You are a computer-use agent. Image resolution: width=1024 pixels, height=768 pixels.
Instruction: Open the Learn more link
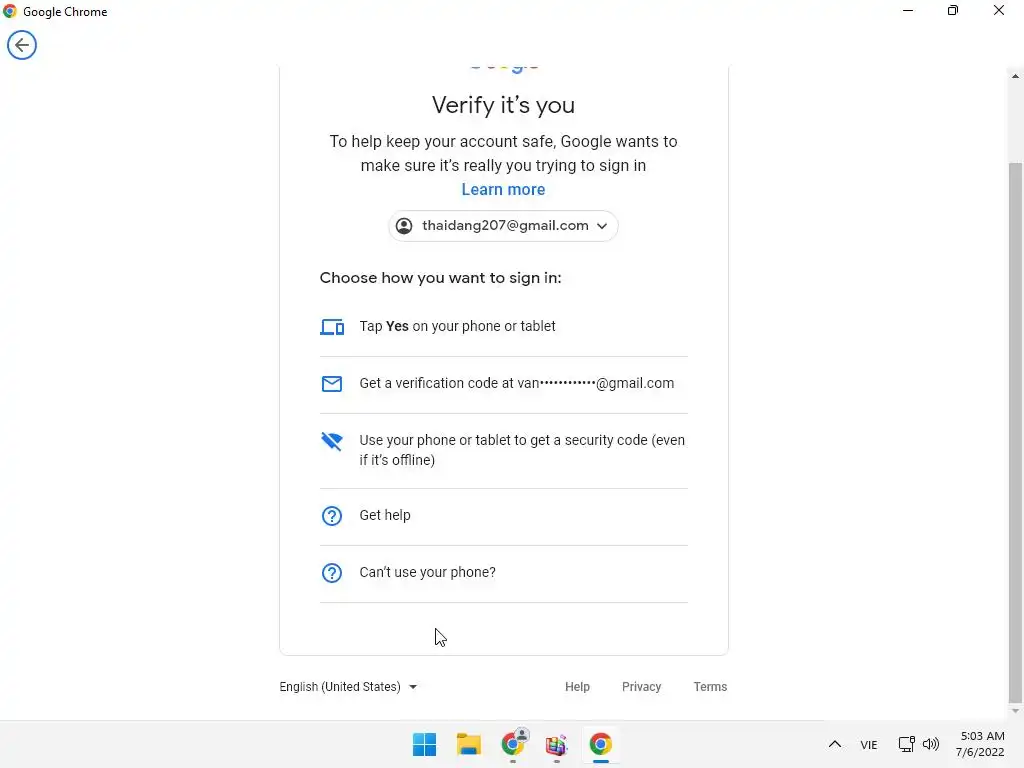(503, 189)
